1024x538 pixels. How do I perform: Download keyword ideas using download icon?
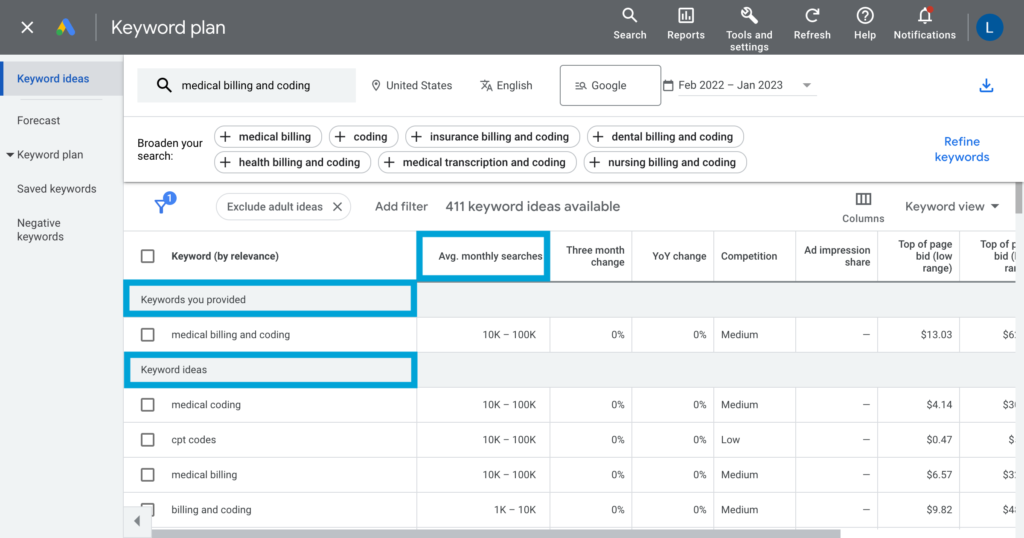[x=986, y=86]
